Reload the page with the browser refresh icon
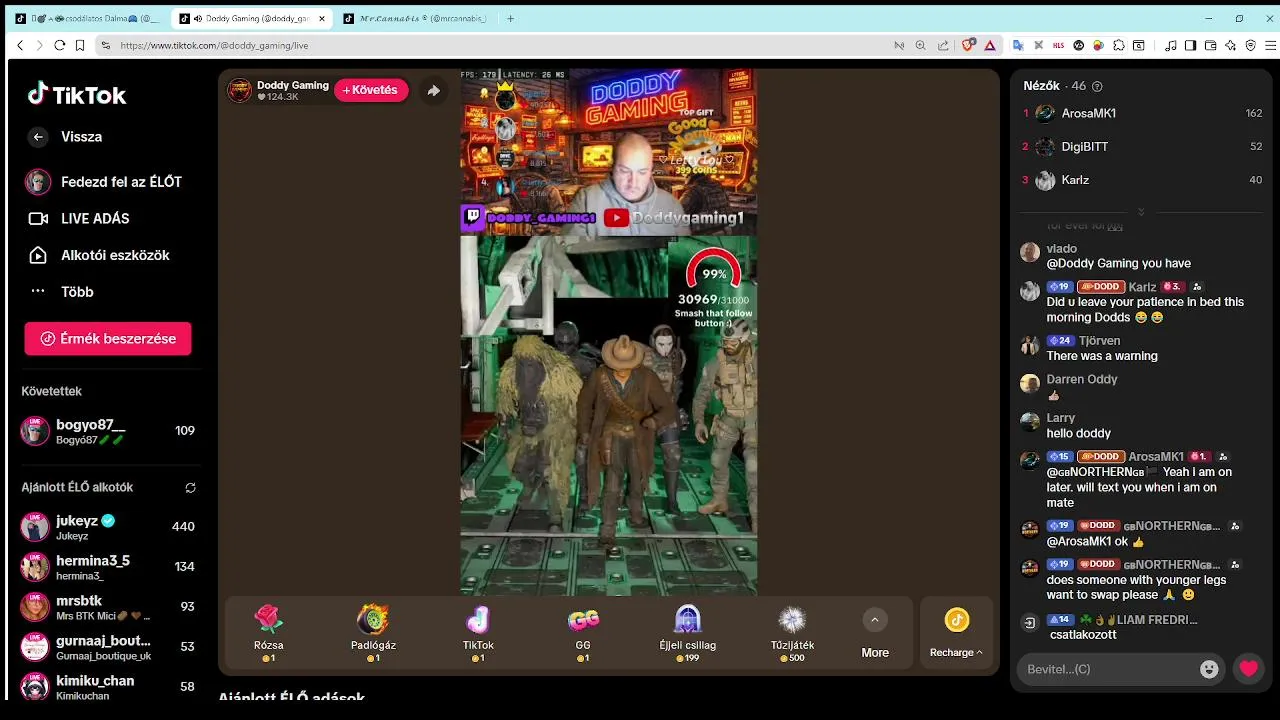Viewport: 1280px width, 720px height. point(59,45)
